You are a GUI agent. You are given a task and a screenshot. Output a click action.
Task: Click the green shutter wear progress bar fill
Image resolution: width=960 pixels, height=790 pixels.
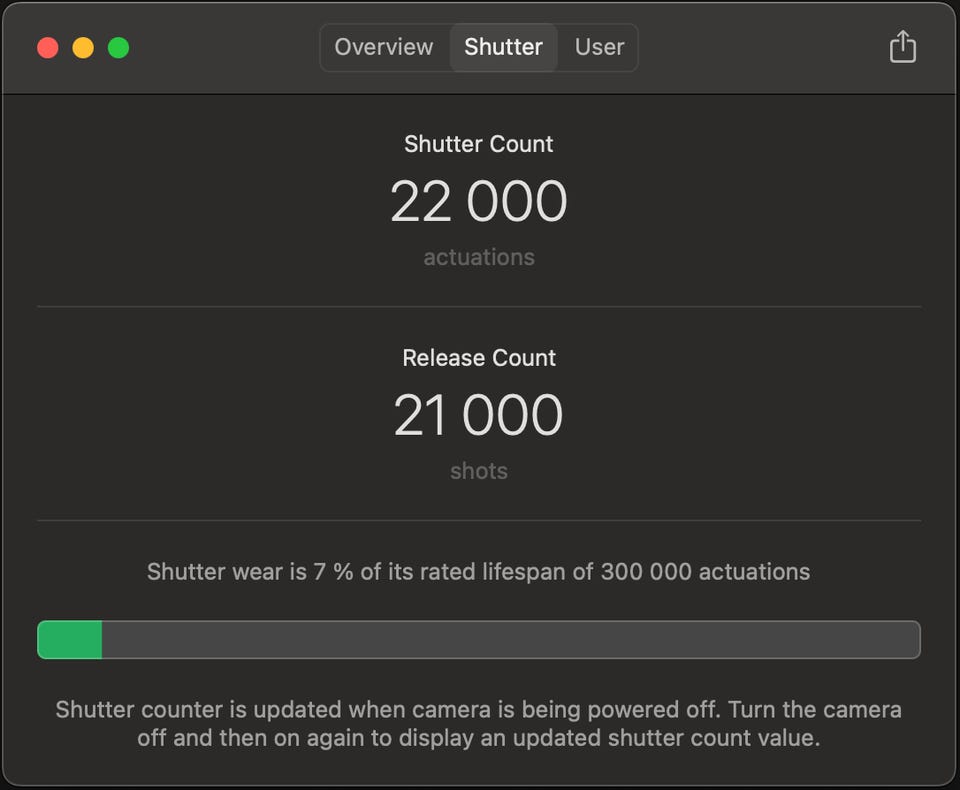pos(70,640)
